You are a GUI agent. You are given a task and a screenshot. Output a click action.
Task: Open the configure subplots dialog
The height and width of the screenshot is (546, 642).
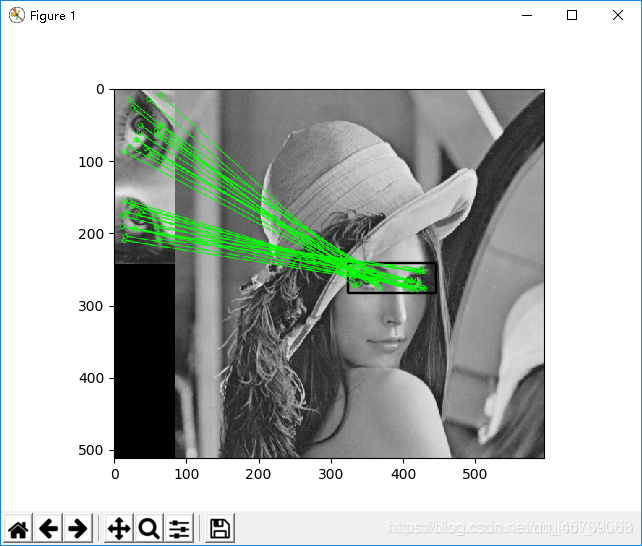pyautogui.click(x=179, y=528)
